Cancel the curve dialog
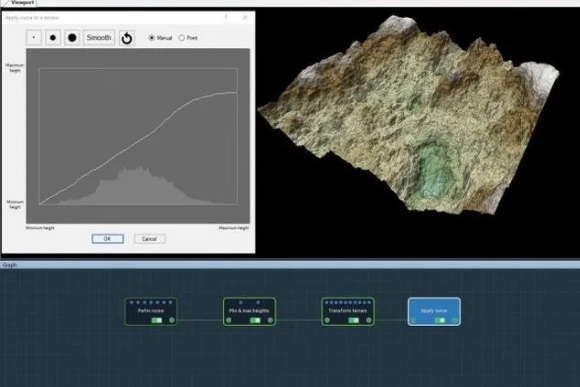The height and width of the screenshot is (387, 580). click(149, 239)
